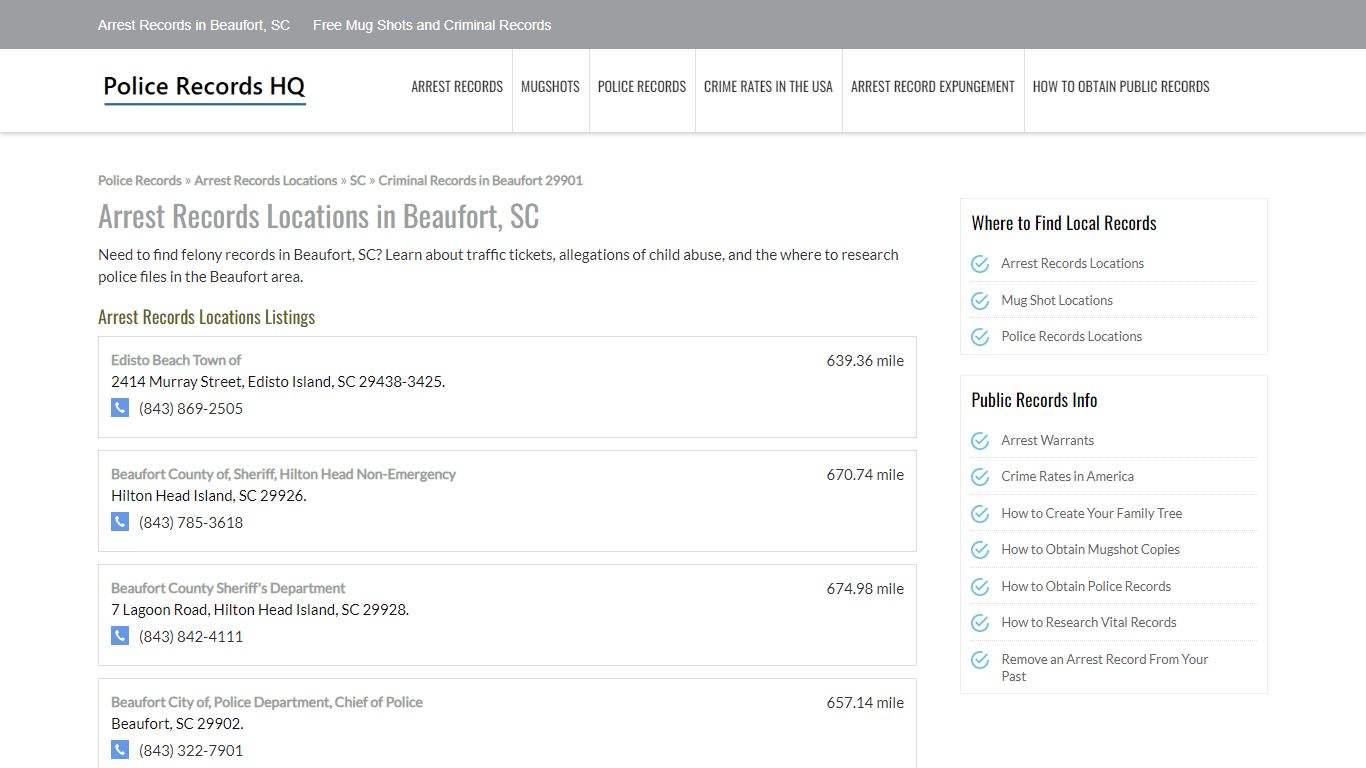The height and width of the screenshot is (768, 1366).
Task: Open Remove an Arrest Record From Your Past link
Action: click(1104, 668)
